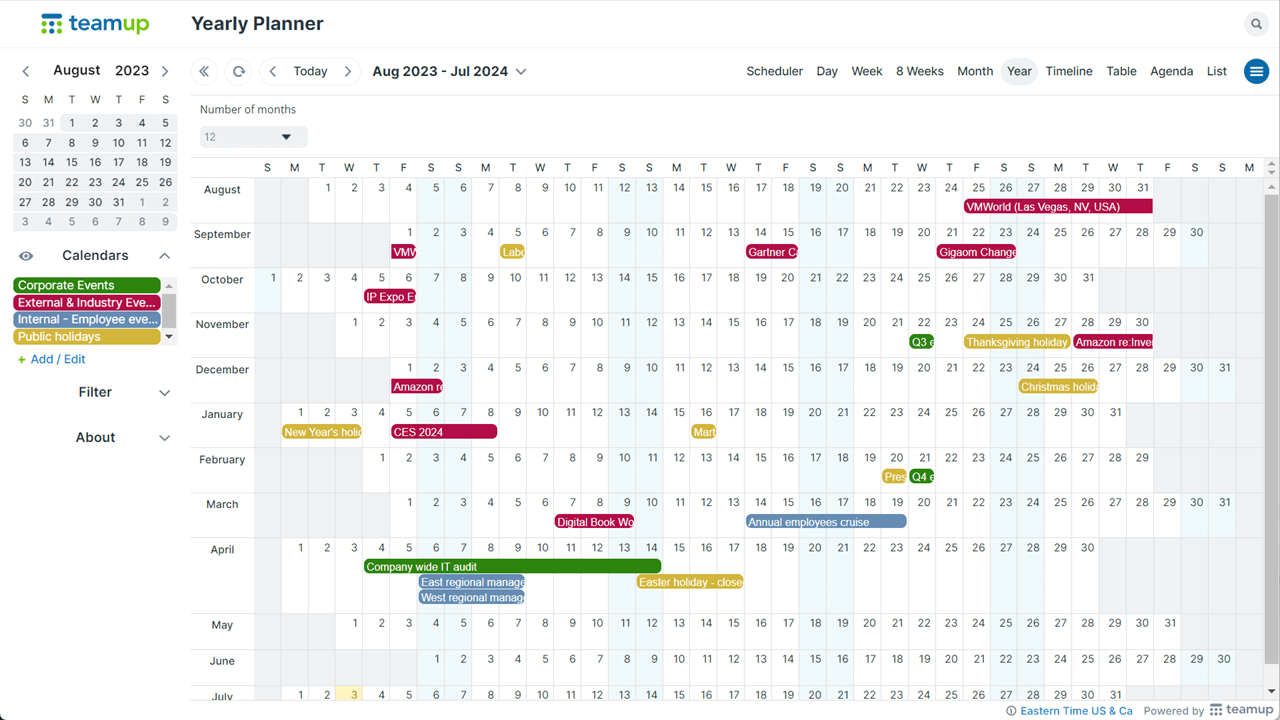Screen dimensions: 1280x720
Task: Switch to Table view
Action: (x=1121, y=71)
